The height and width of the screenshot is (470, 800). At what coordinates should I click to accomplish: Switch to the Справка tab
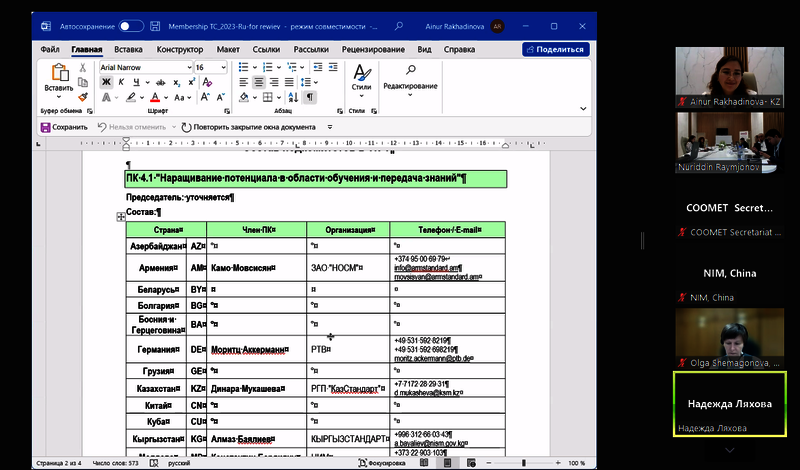click(x=459, y=50)
